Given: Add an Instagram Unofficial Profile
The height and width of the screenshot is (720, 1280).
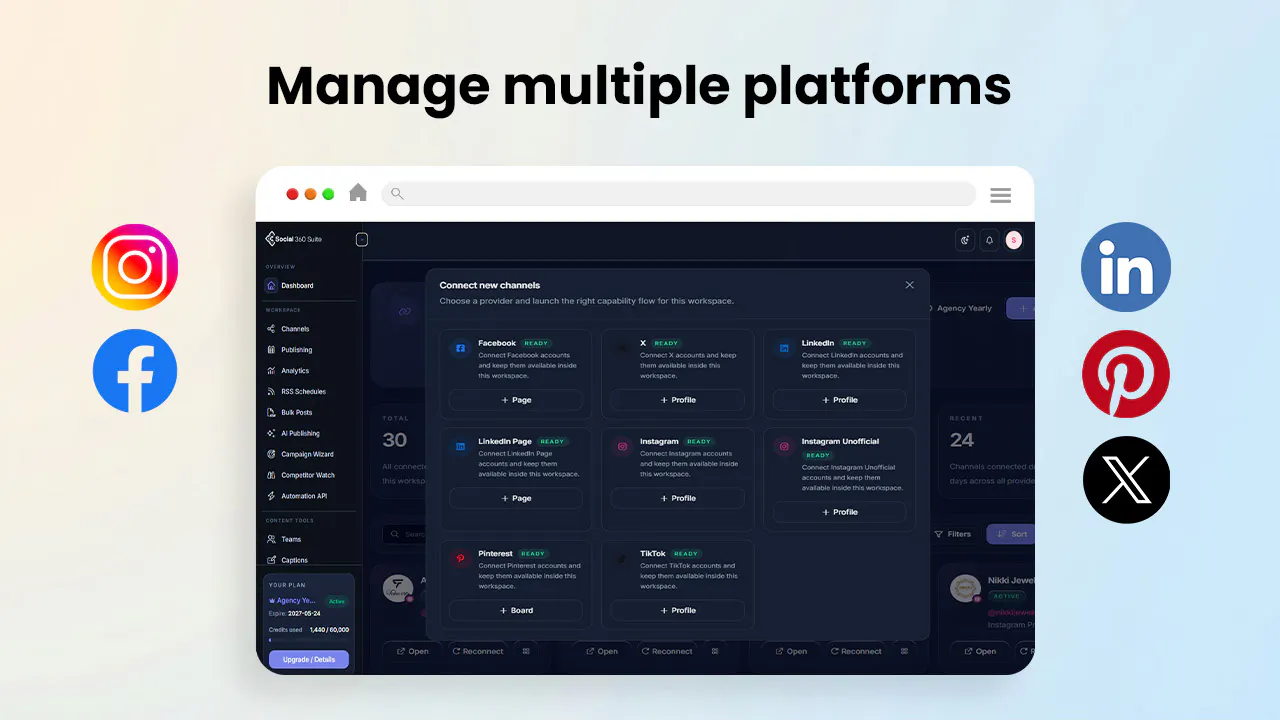Looking at the screenshot, I should point(840,512).
